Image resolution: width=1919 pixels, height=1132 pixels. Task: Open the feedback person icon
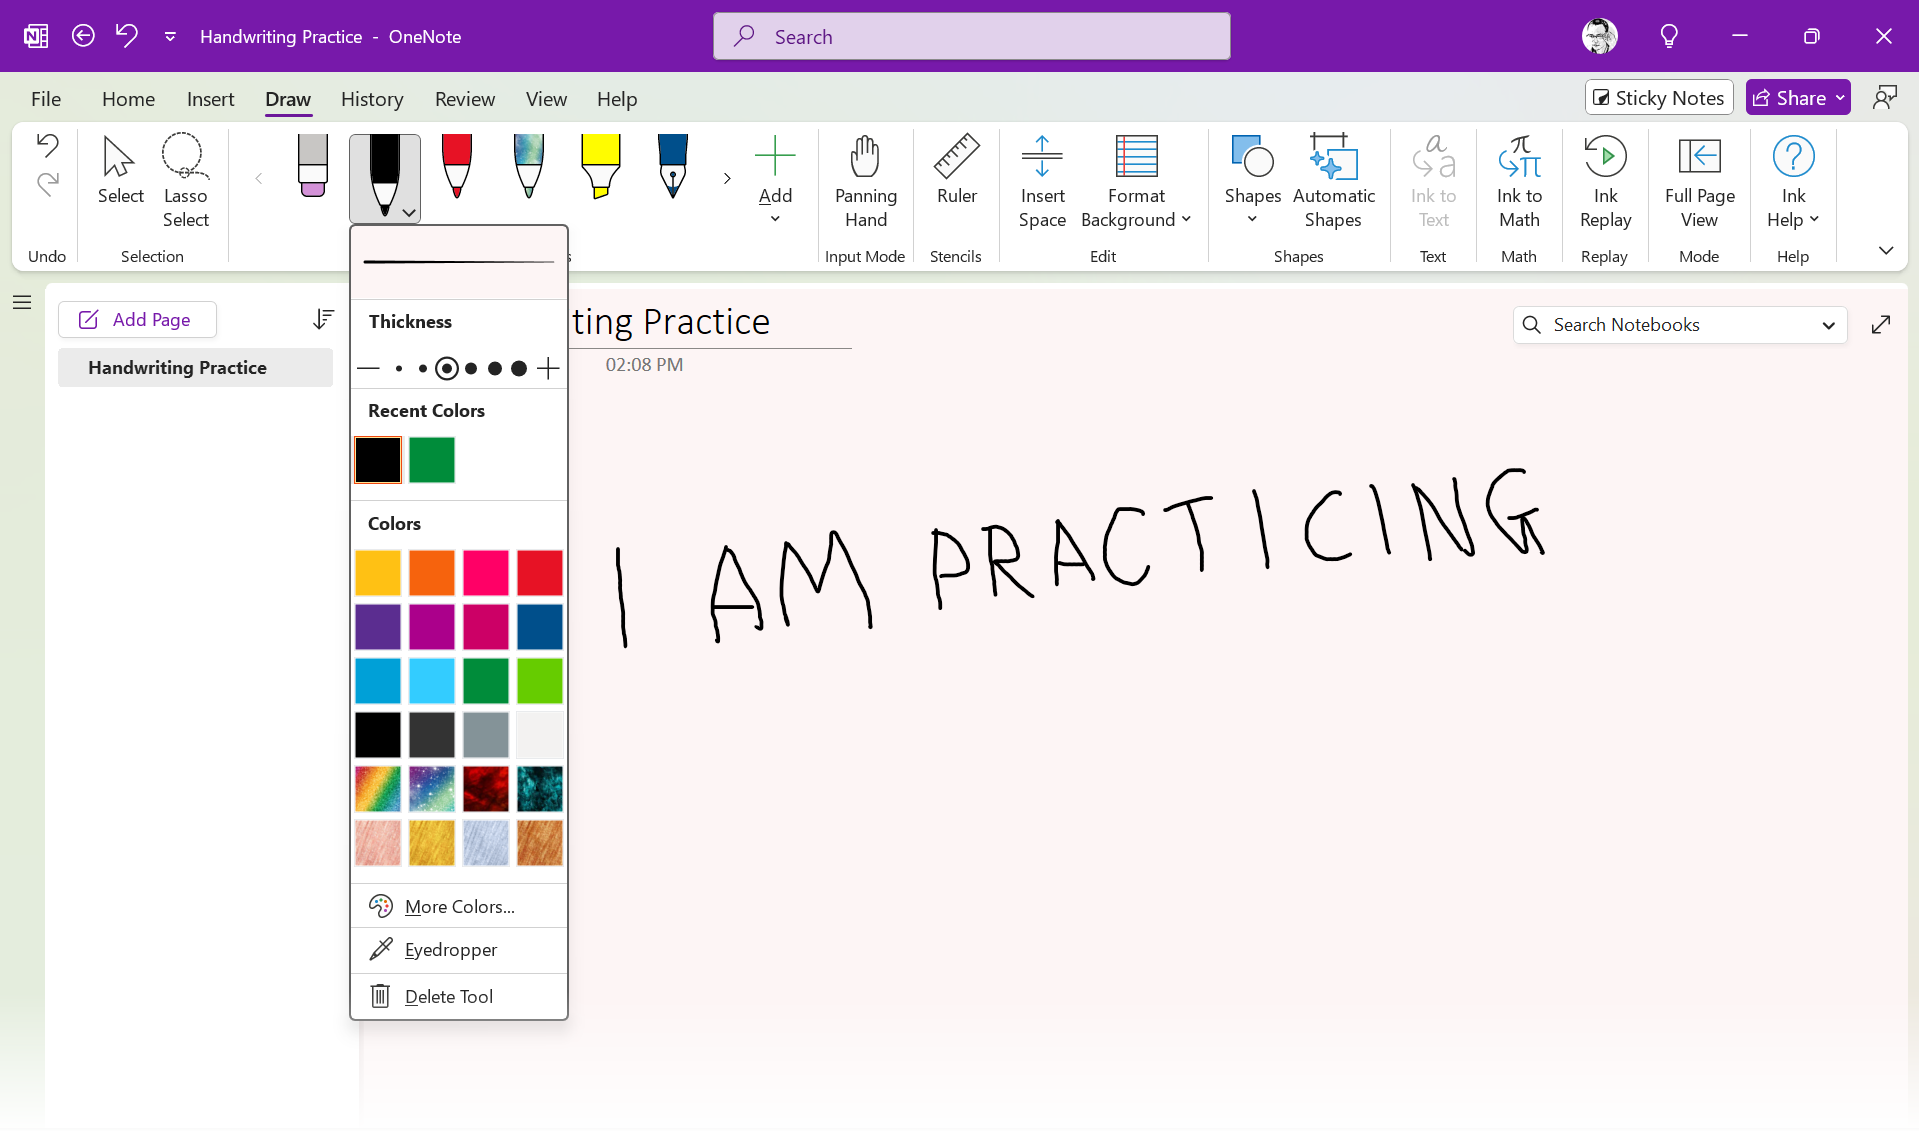(x=1885, y=98)
